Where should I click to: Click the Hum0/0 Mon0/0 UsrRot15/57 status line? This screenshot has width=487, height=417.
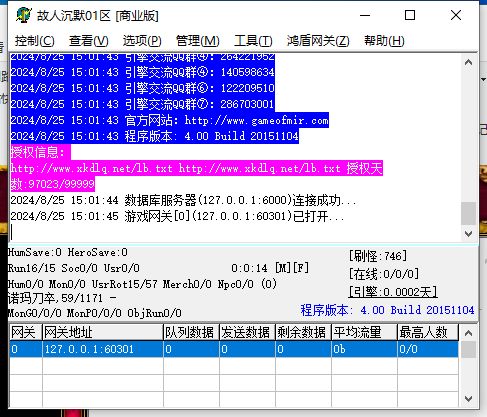click(142, 284)
